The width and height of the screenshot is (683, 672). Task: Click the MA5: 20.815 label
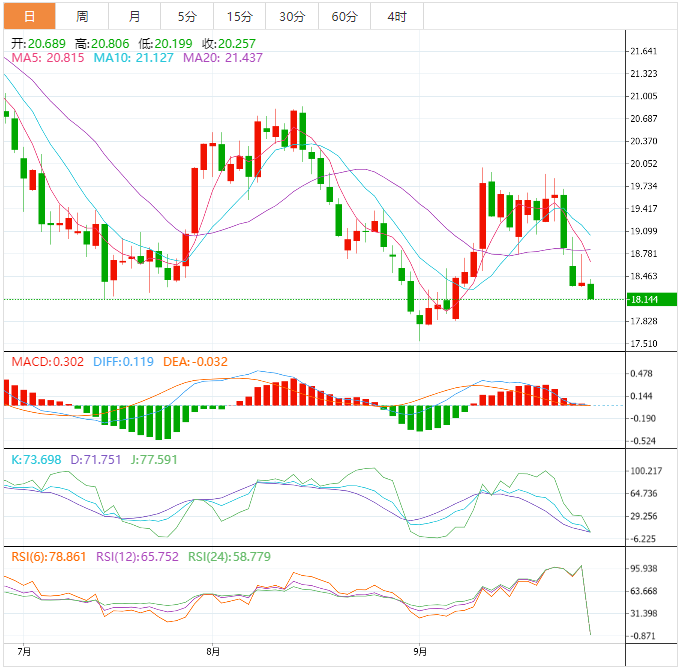[x=48, y=57]
